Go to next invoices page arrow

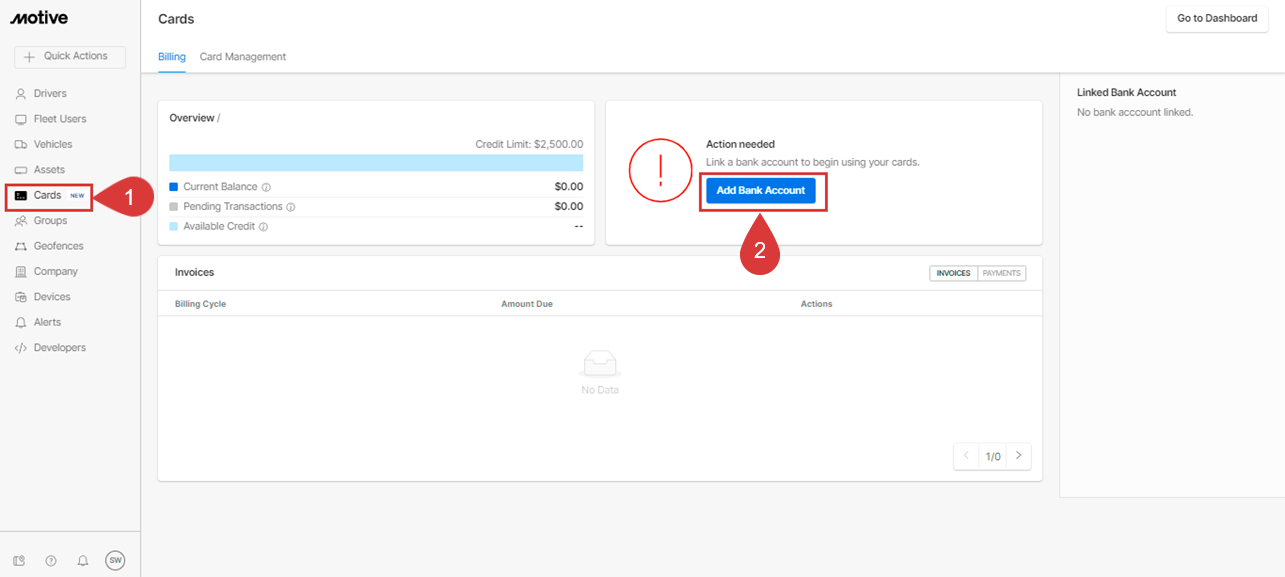point(1018,456)
